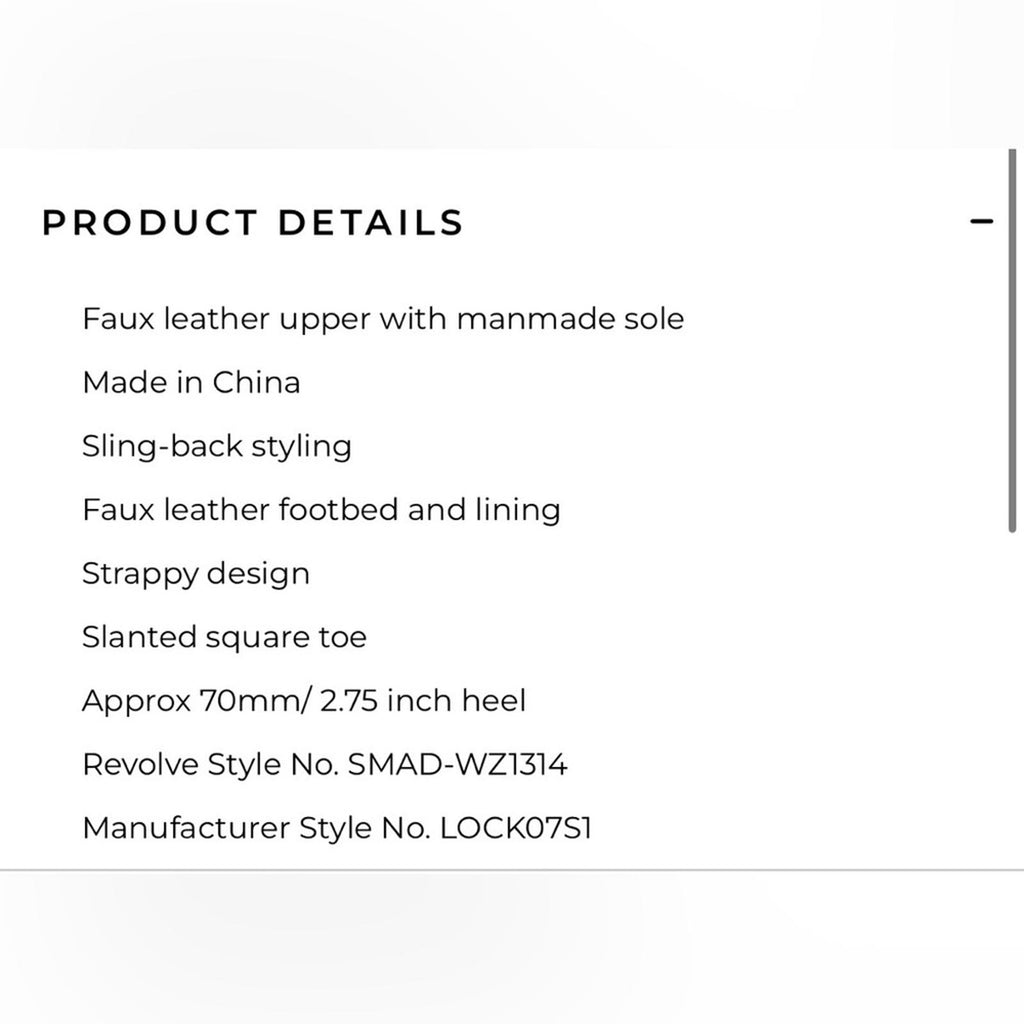
Task: Select the PRODUCT DETAILS heading
Action: click(251, 222)
